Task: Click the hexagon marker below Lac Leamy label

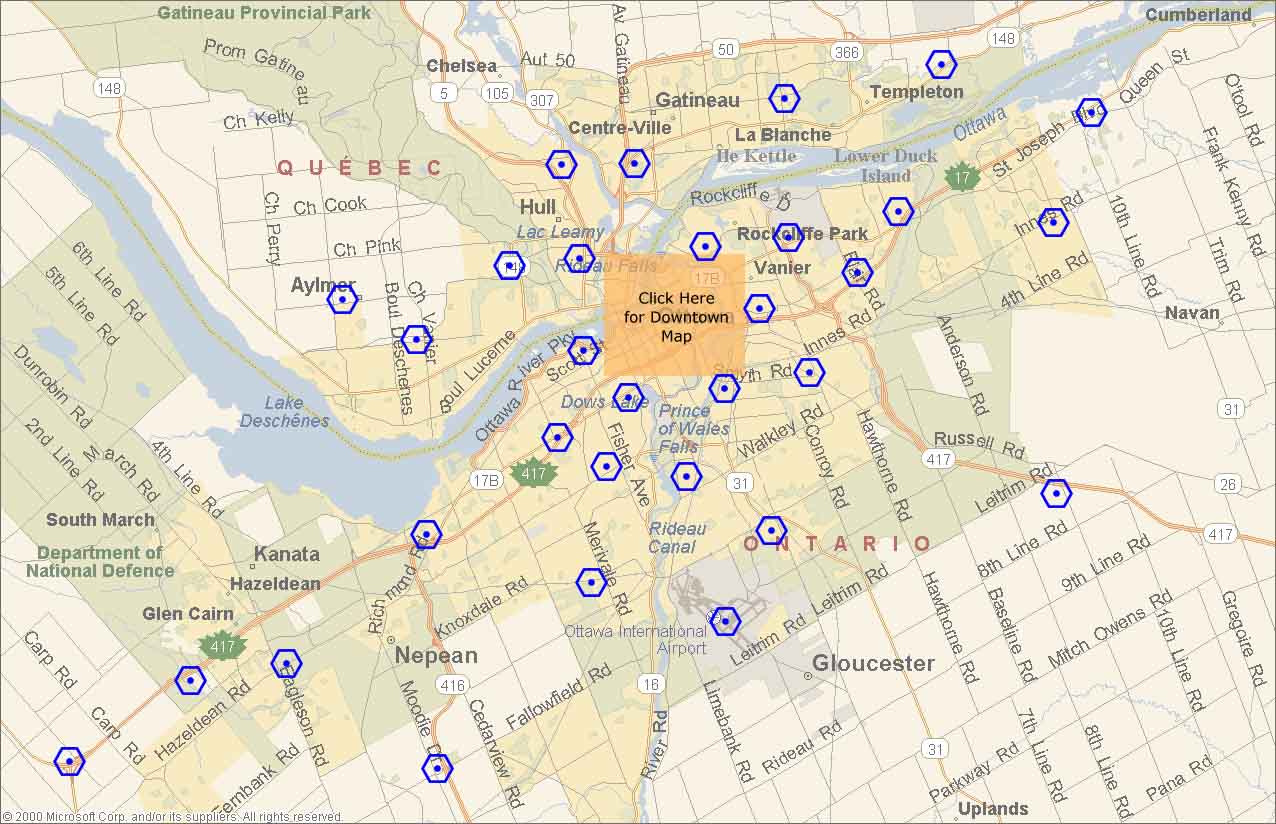Action: (x=579, y=259)
